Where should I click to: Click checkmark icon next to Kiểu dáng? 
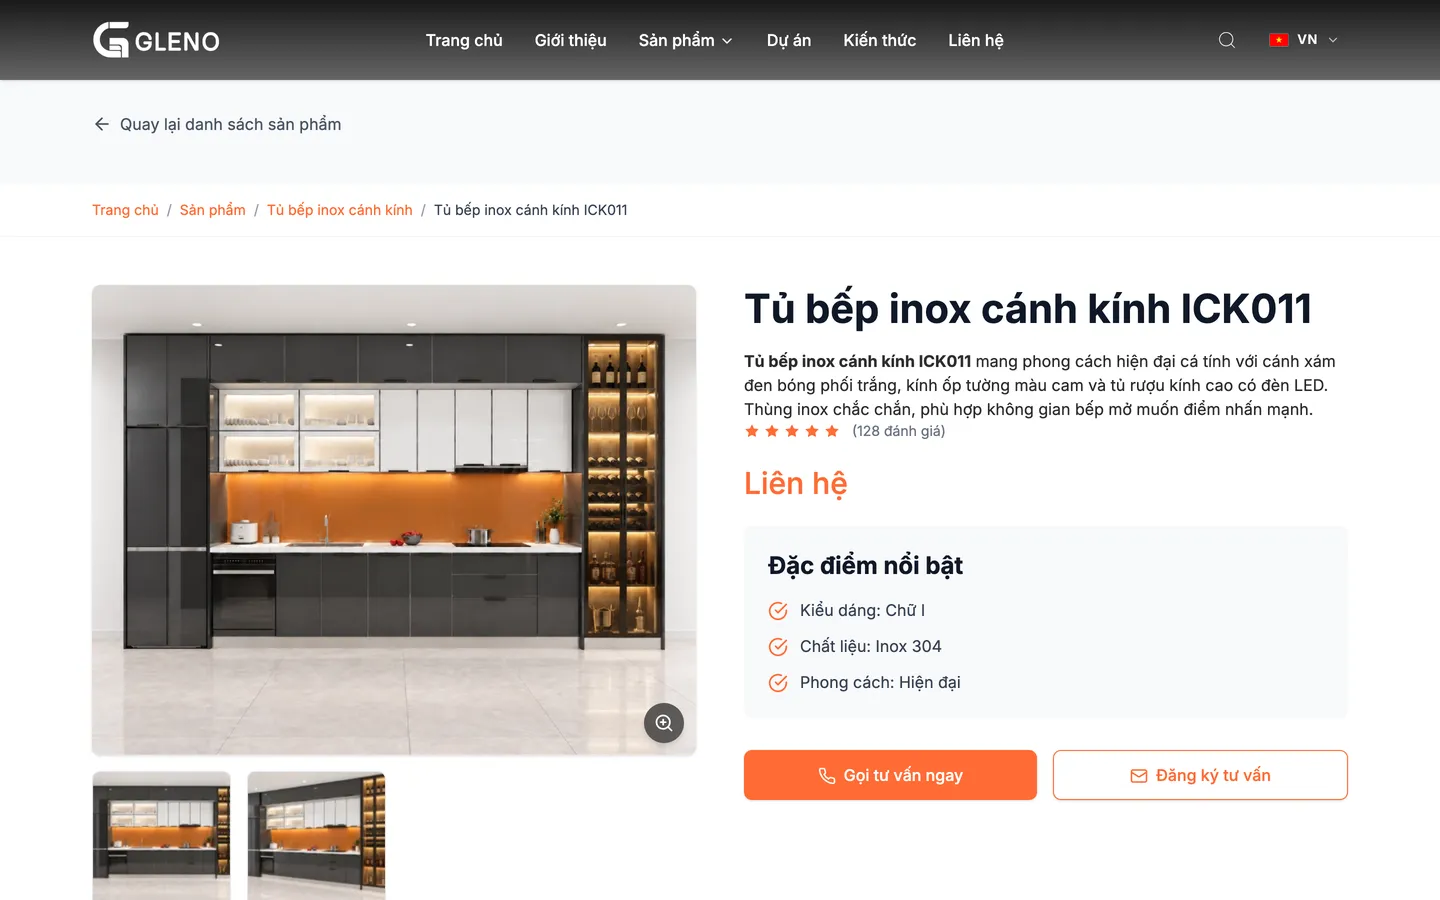click(778, 611)
